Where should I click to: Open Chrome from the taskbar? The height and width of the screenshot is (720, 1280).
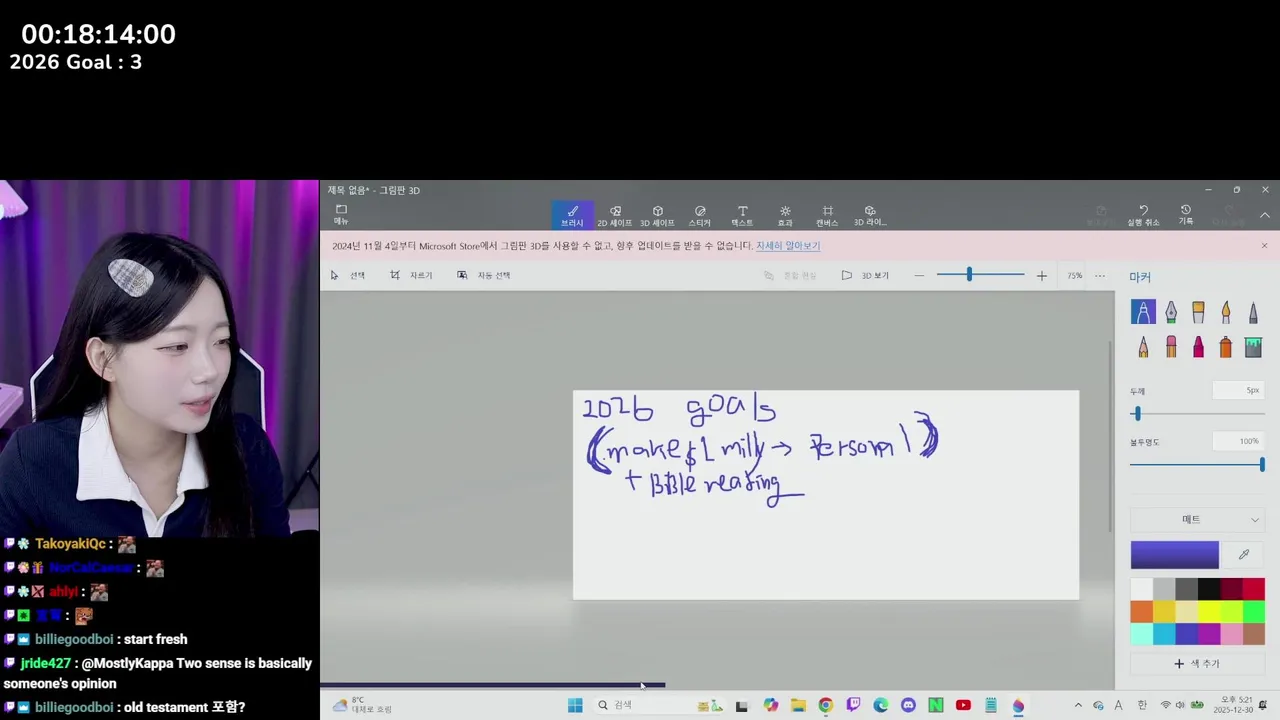pyautogui.click(x=825, y=705)
